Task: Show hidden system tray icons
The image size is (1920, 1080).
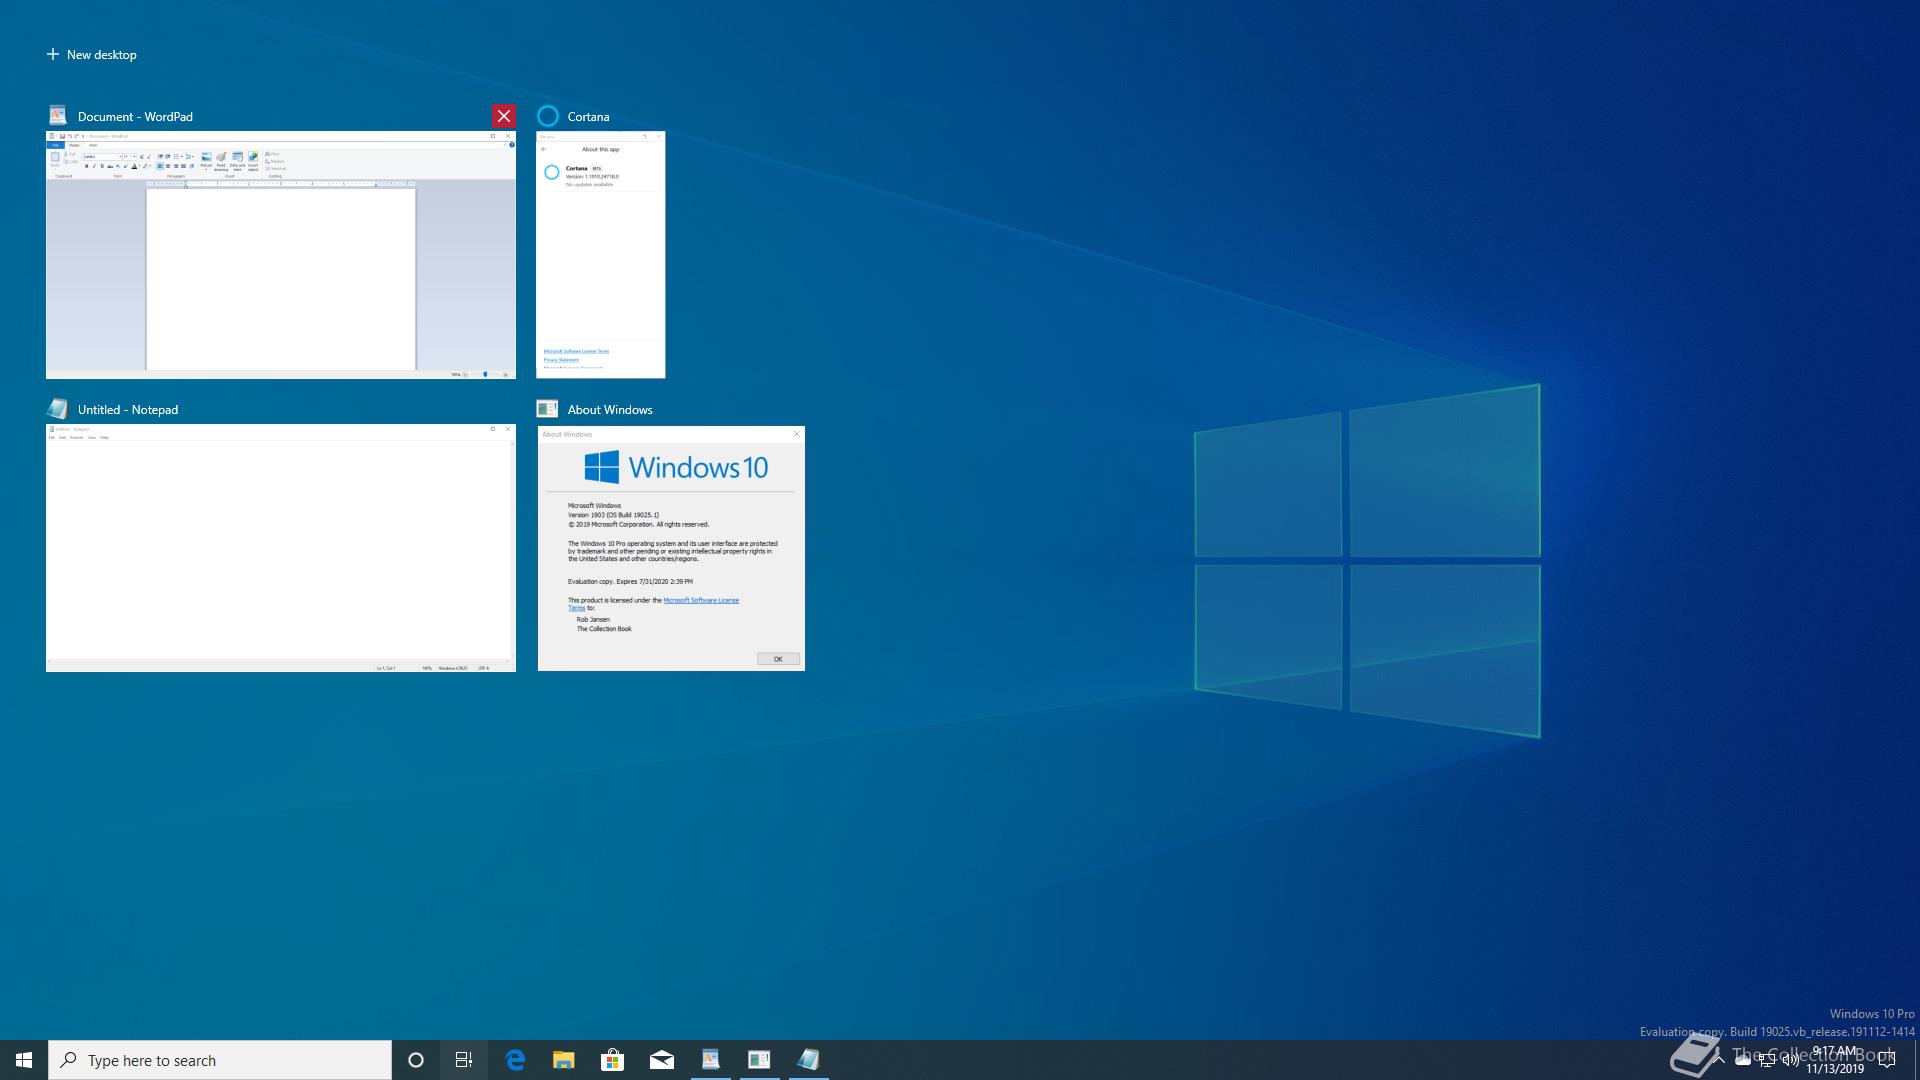Action: (x=1718, y=1060)
